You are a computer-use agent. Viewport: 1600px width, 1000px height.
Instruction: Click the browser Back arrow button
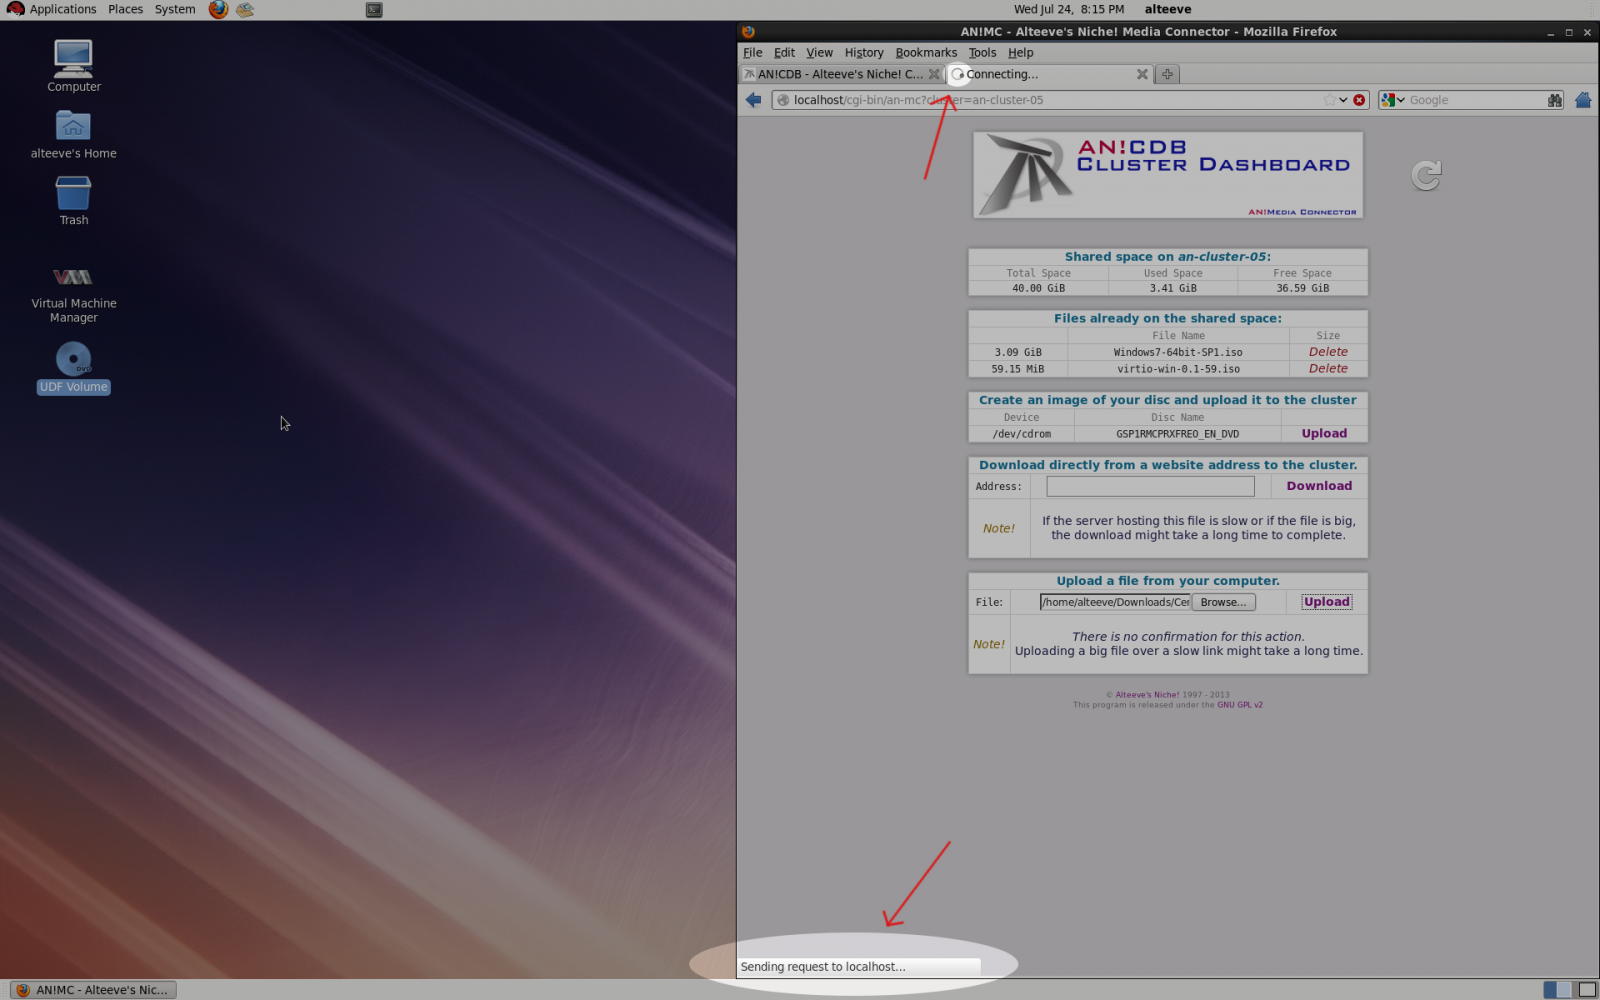[x=753, y=100]
